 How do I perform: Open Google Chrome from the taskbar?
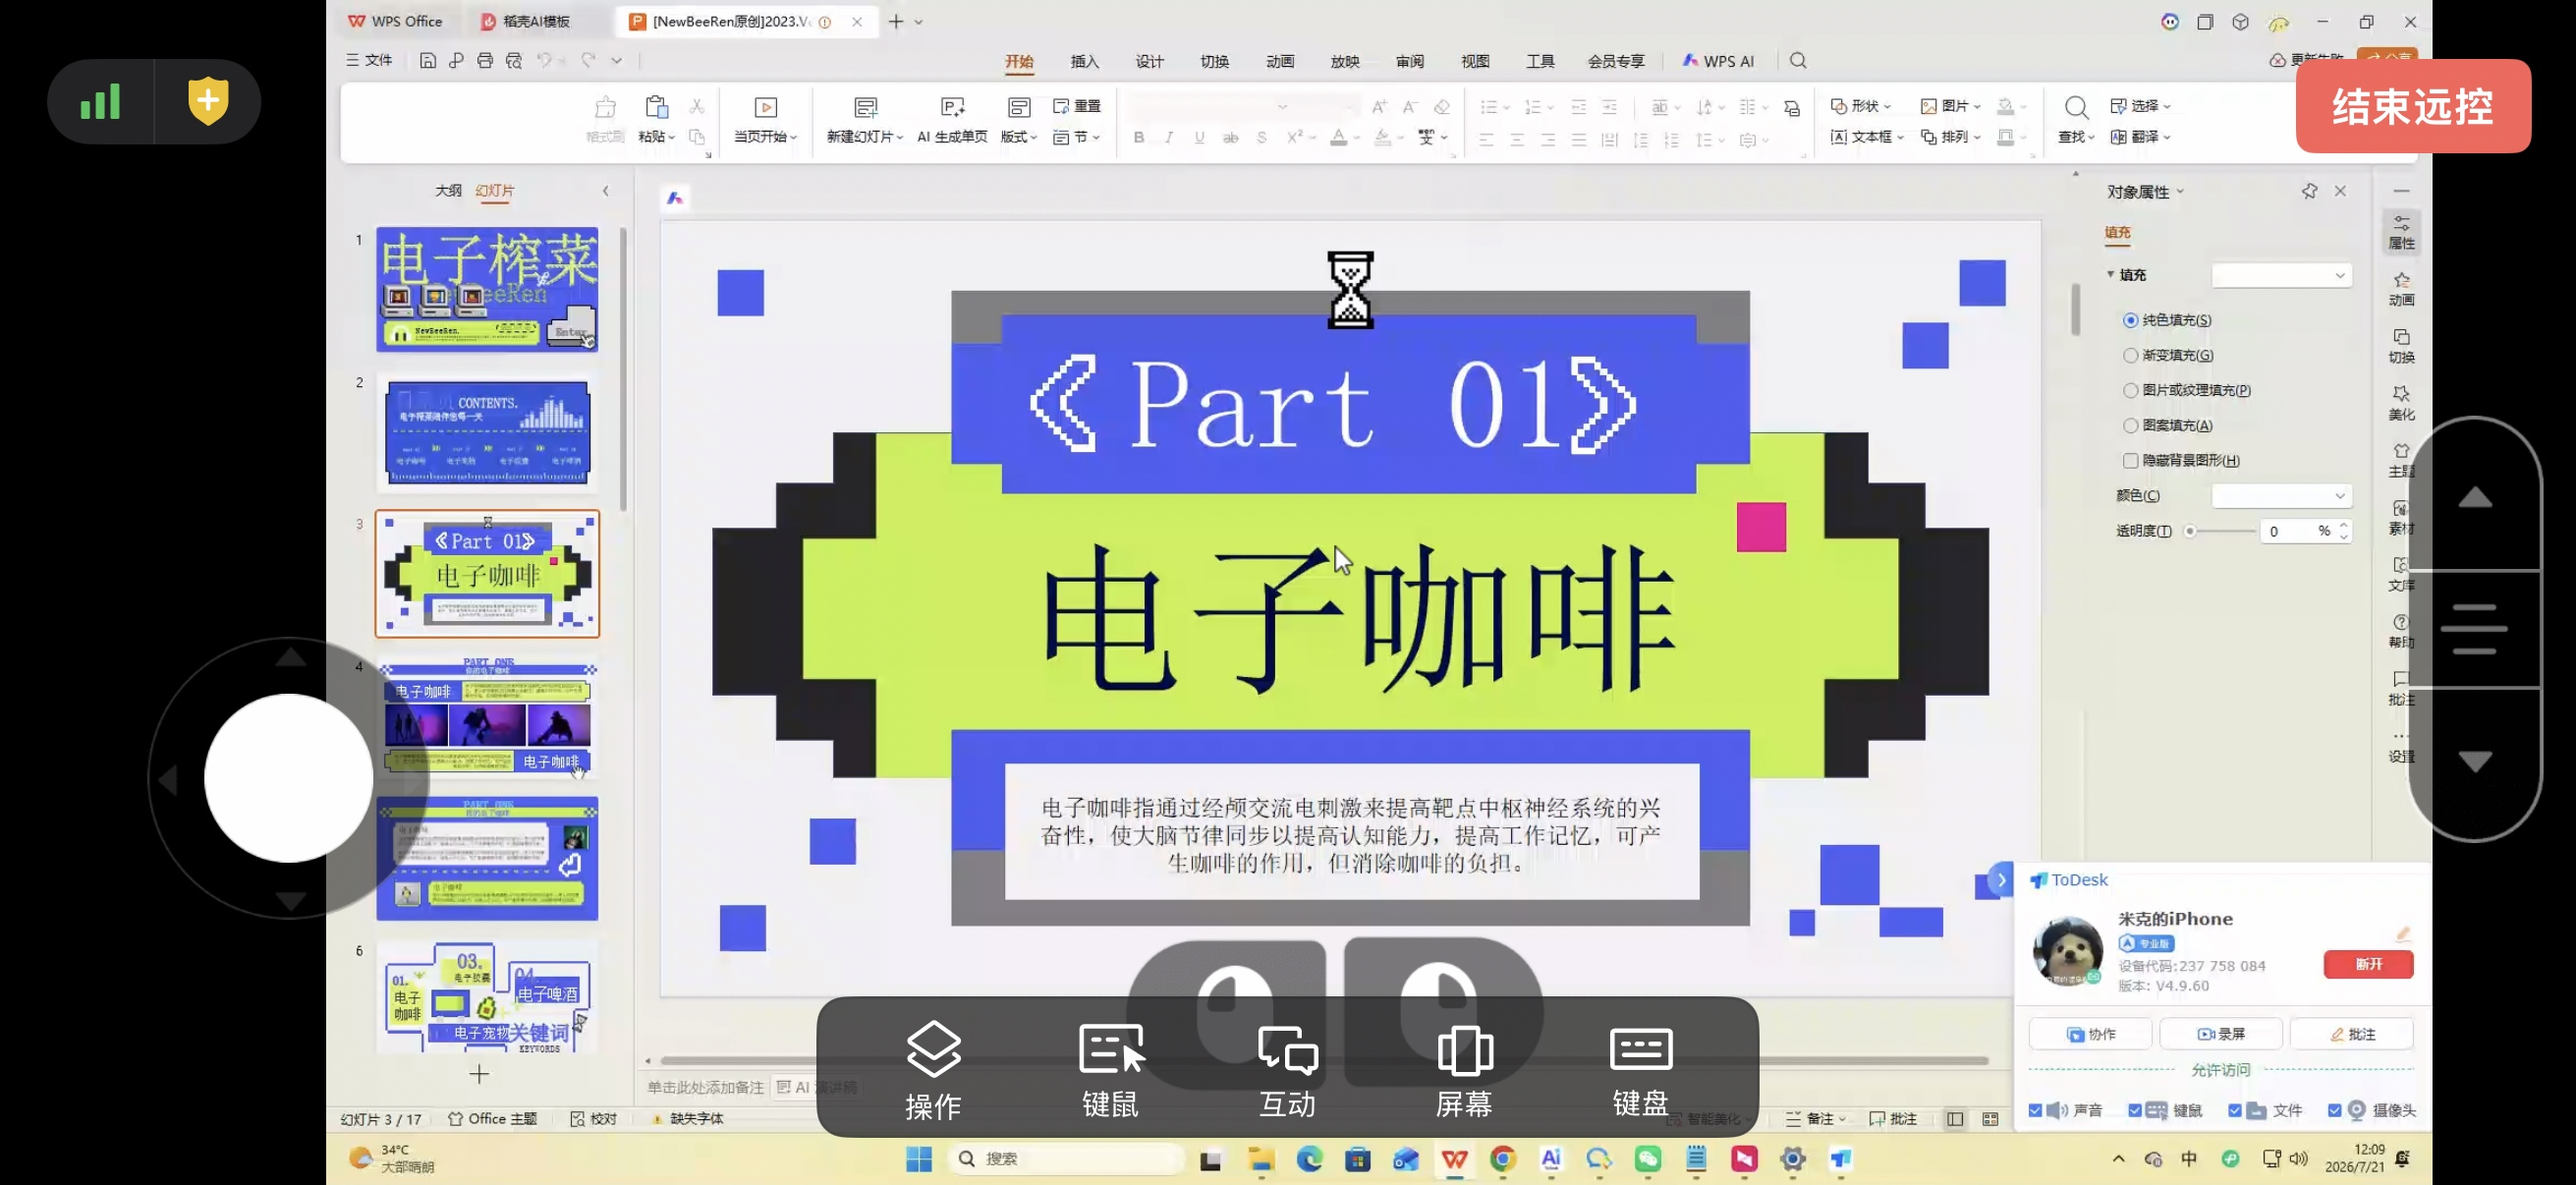(x=1502, y=1158)
